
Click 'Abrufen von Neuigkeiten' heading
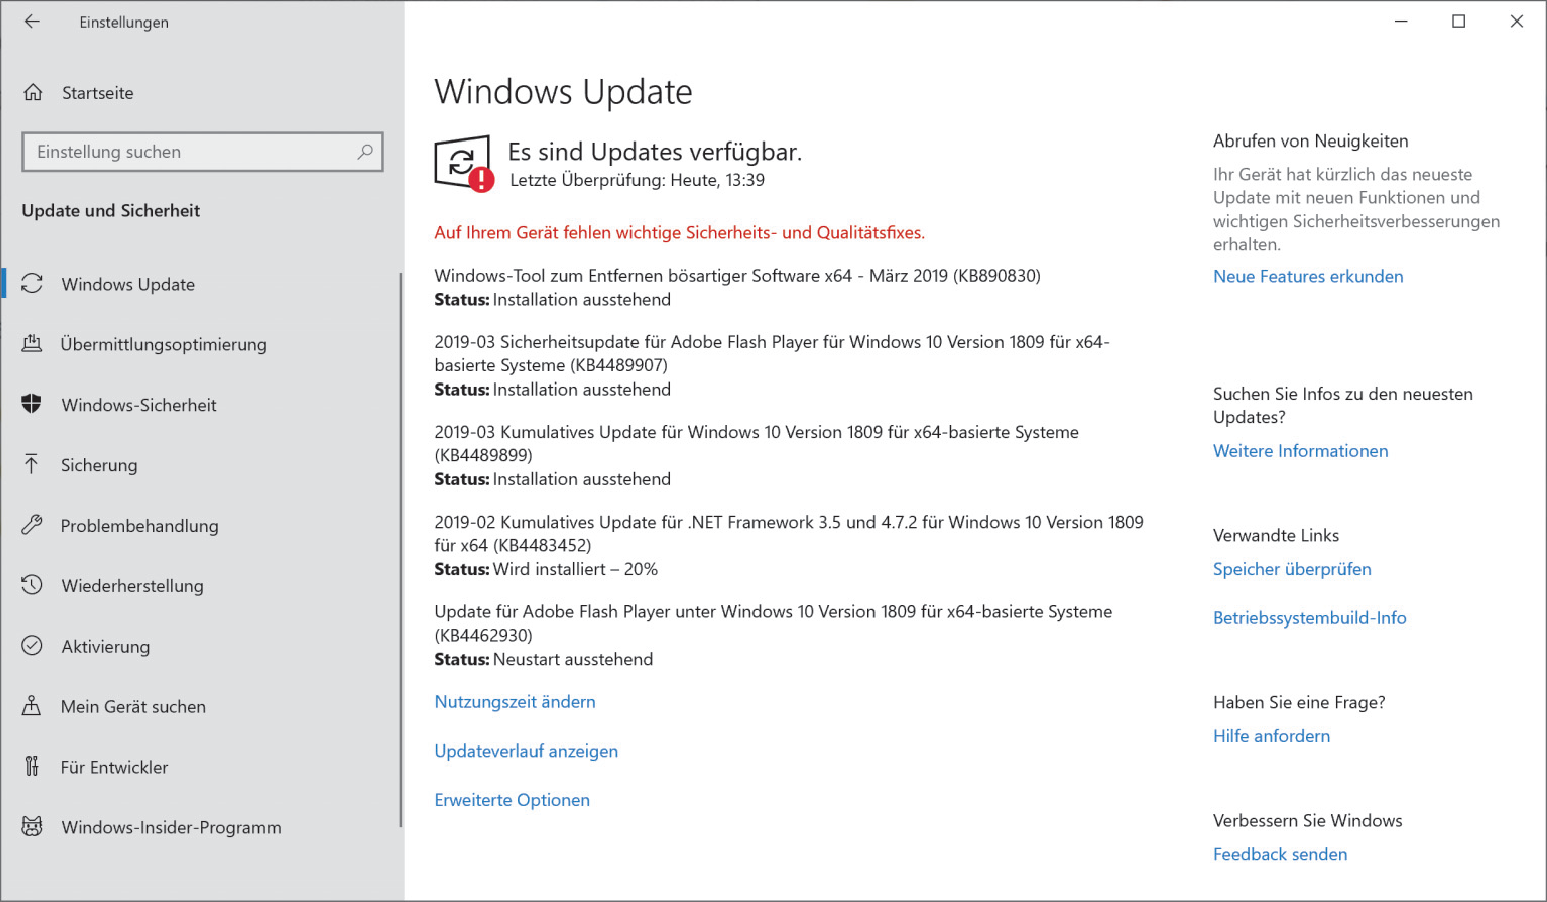[1310, 142]
